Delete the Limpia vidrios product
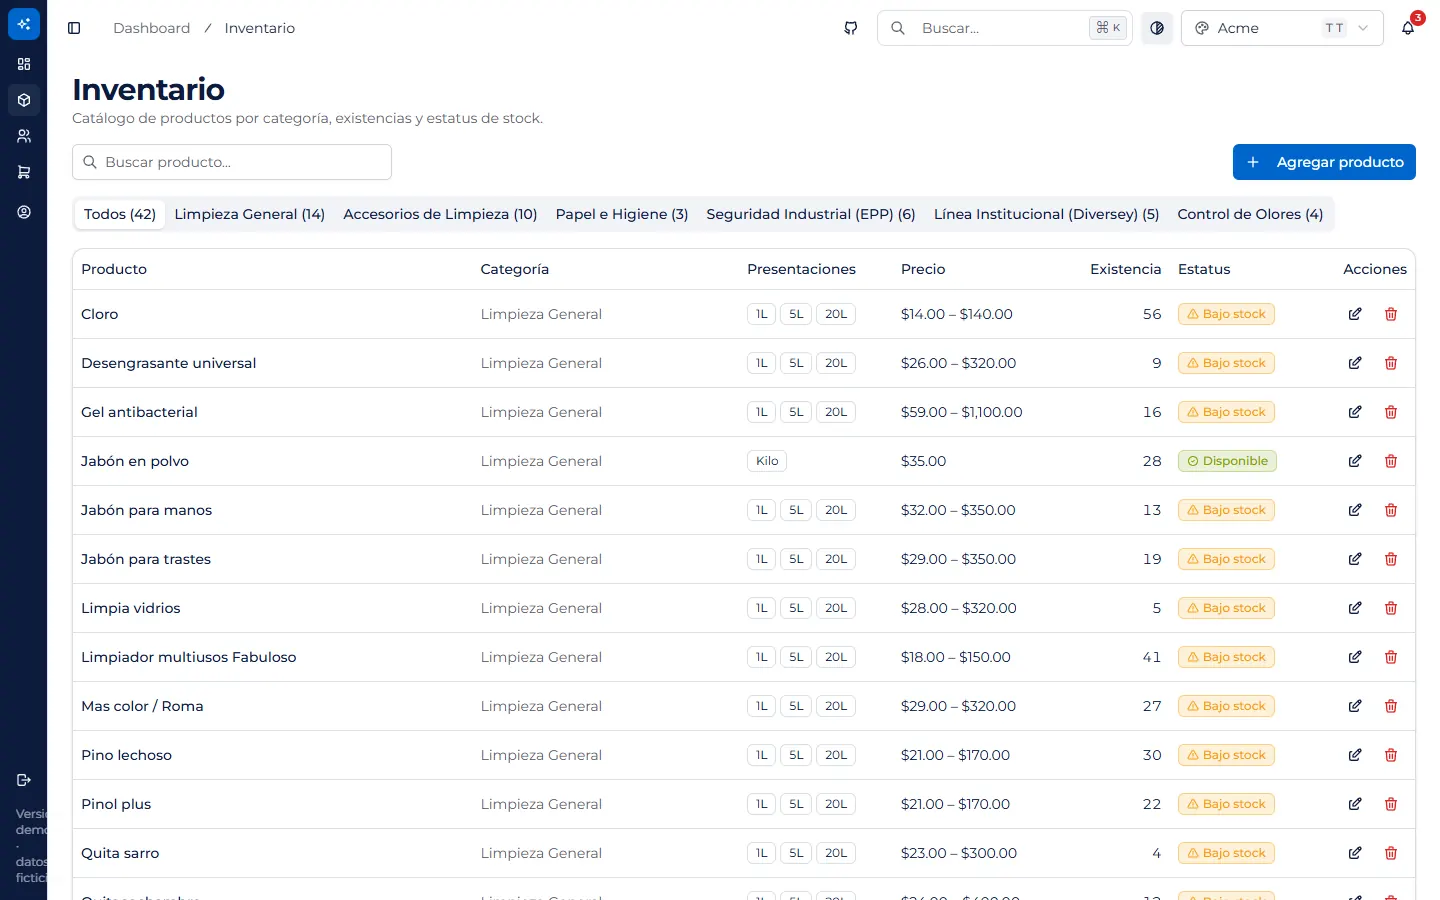 point(1391,608)
